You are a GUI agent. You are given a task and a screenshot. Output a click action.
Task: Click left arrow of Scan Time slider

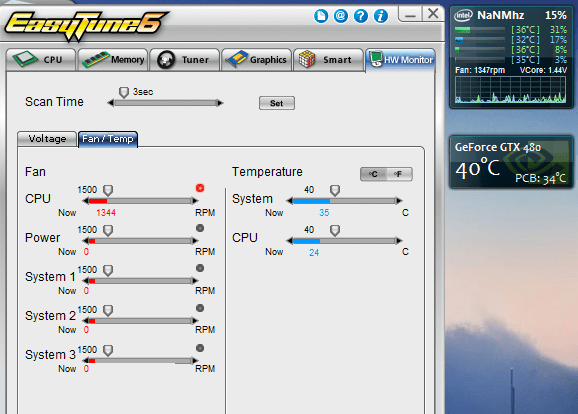click(110, 103)
